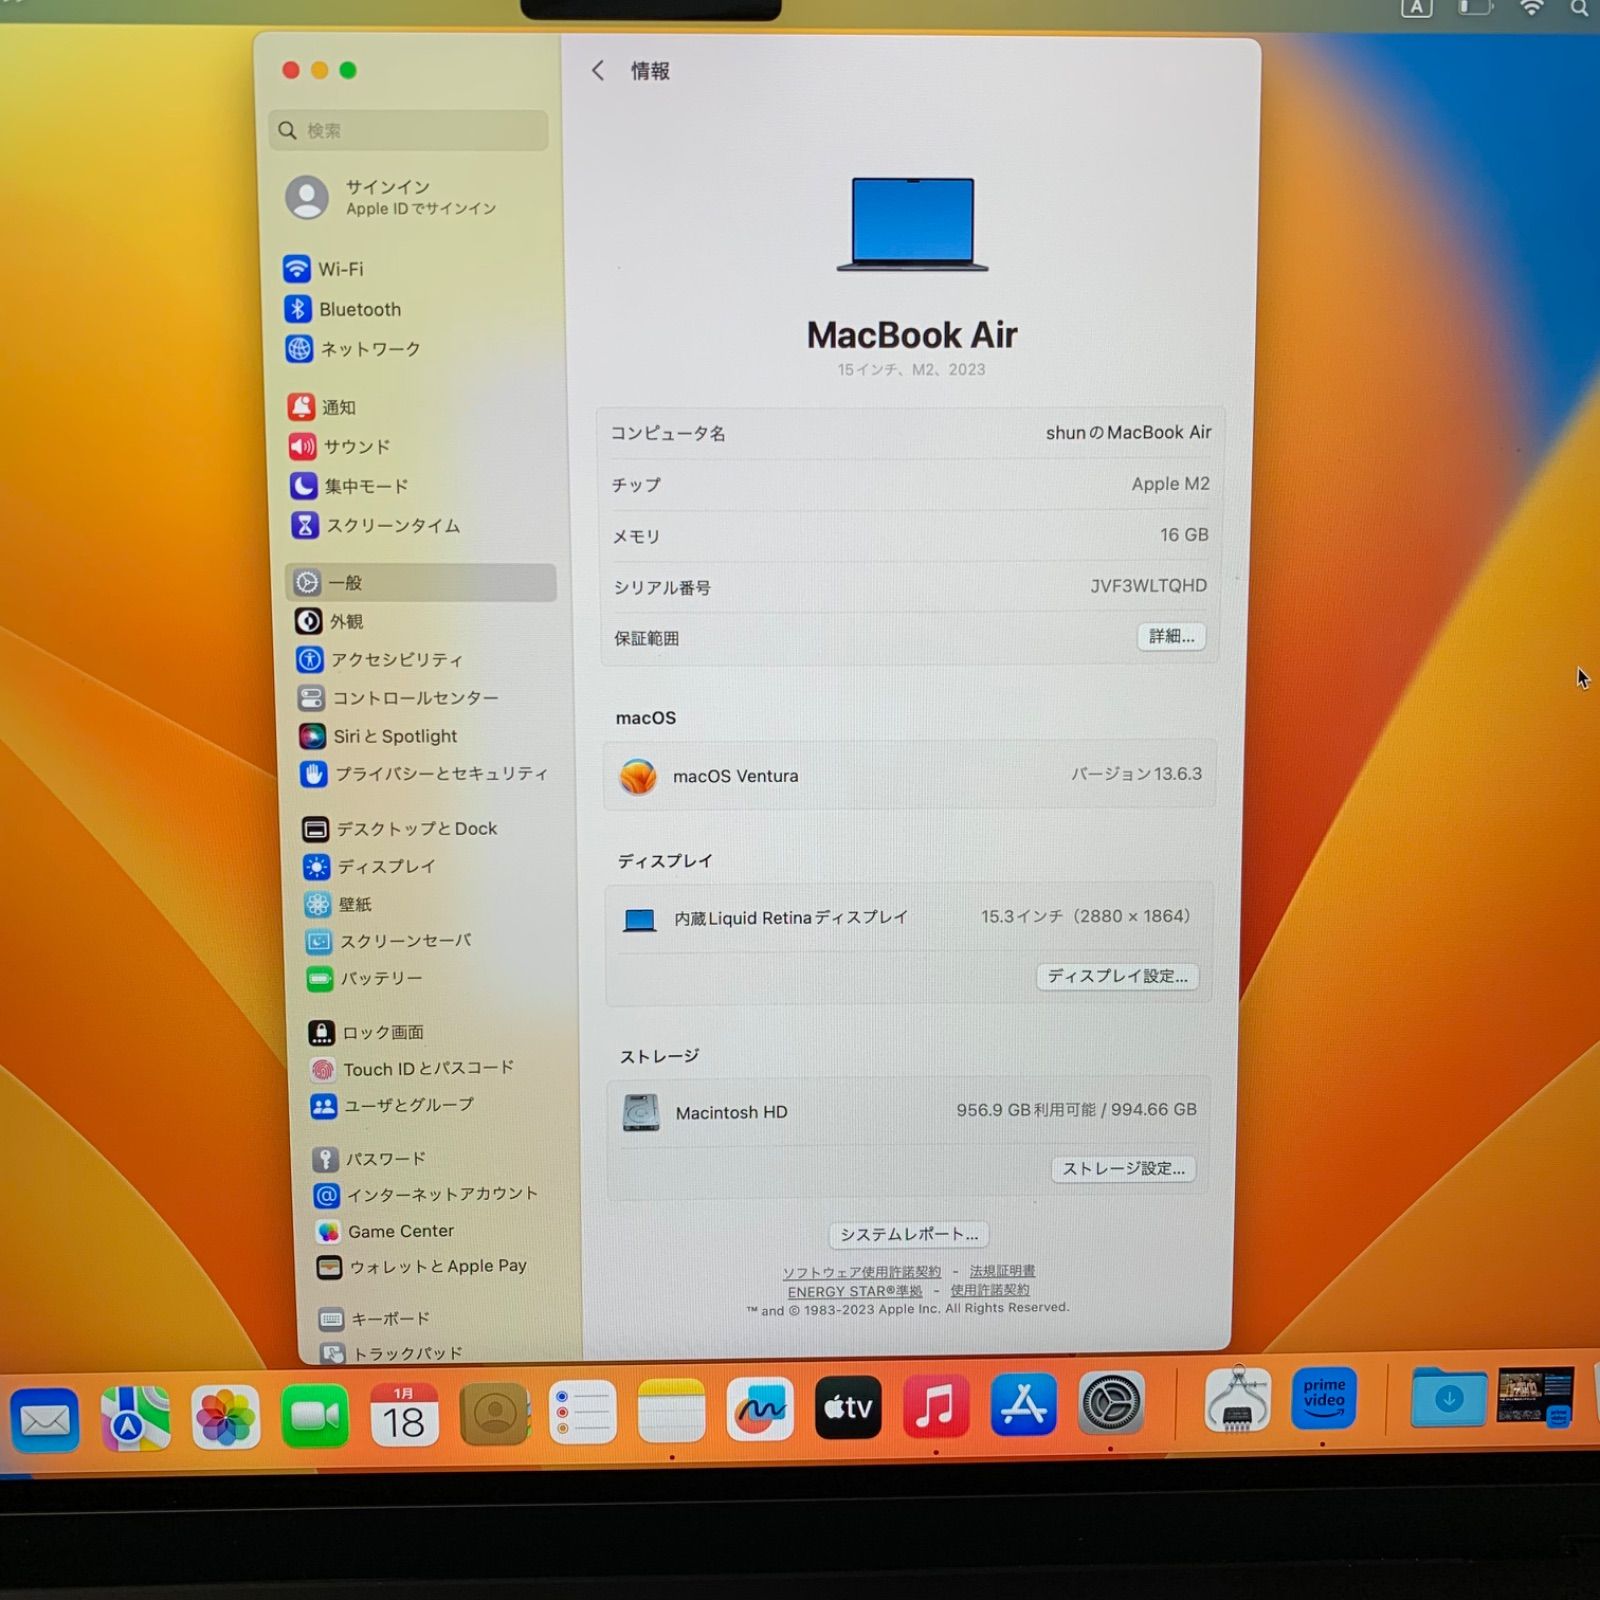Open ENERGY STAR準拠 link

[855, 1291]
